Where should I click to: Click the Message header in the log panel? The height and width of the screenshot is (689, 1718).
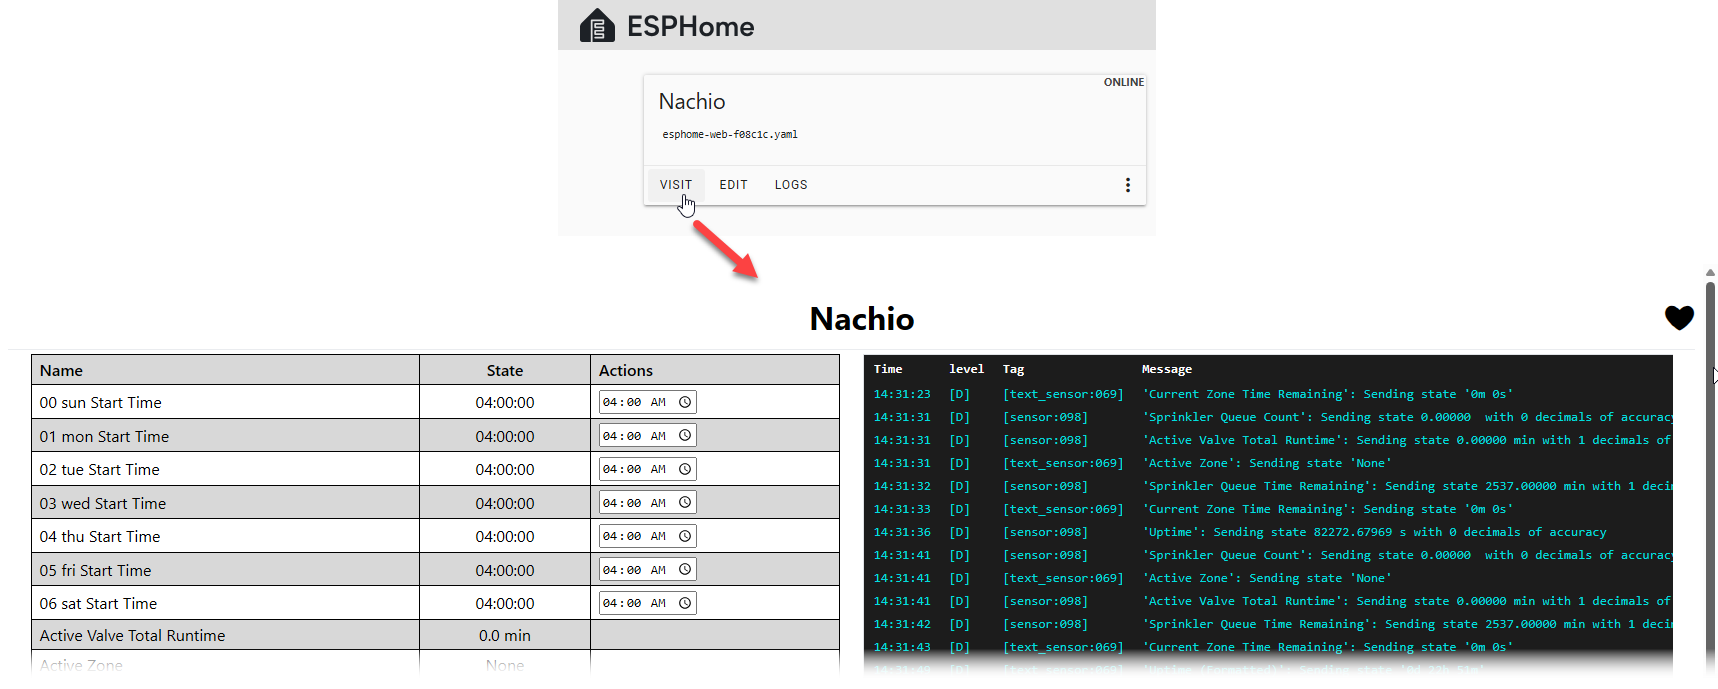click(1167, 369)
